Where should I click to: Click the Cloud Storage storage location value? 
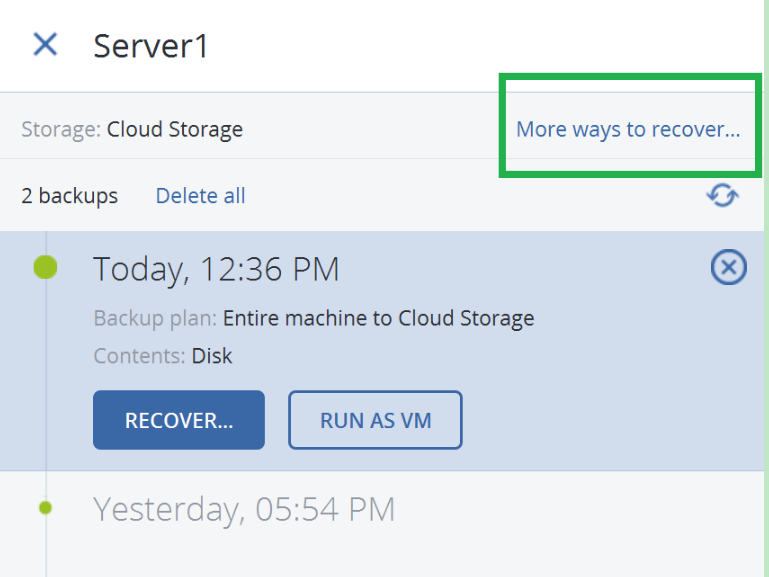[175, 129]
